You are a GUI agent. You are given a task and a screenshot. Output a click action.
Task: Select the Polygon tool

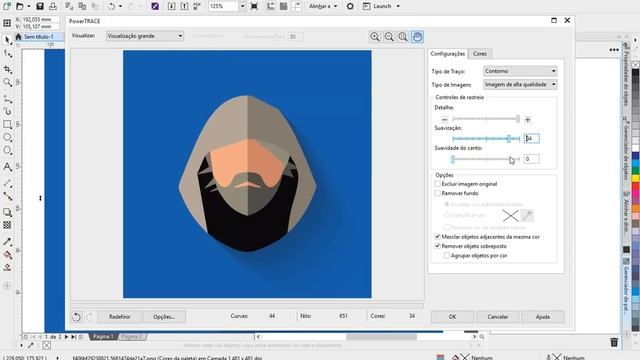coord(7,151)
